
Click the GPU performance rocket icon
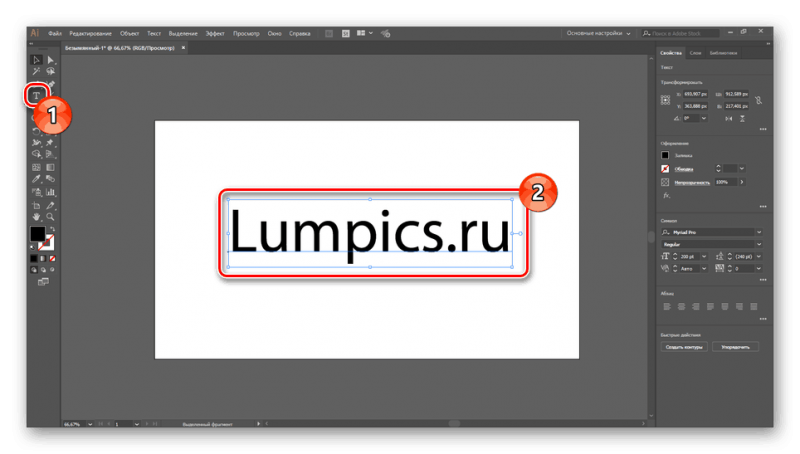pos(386,33)
